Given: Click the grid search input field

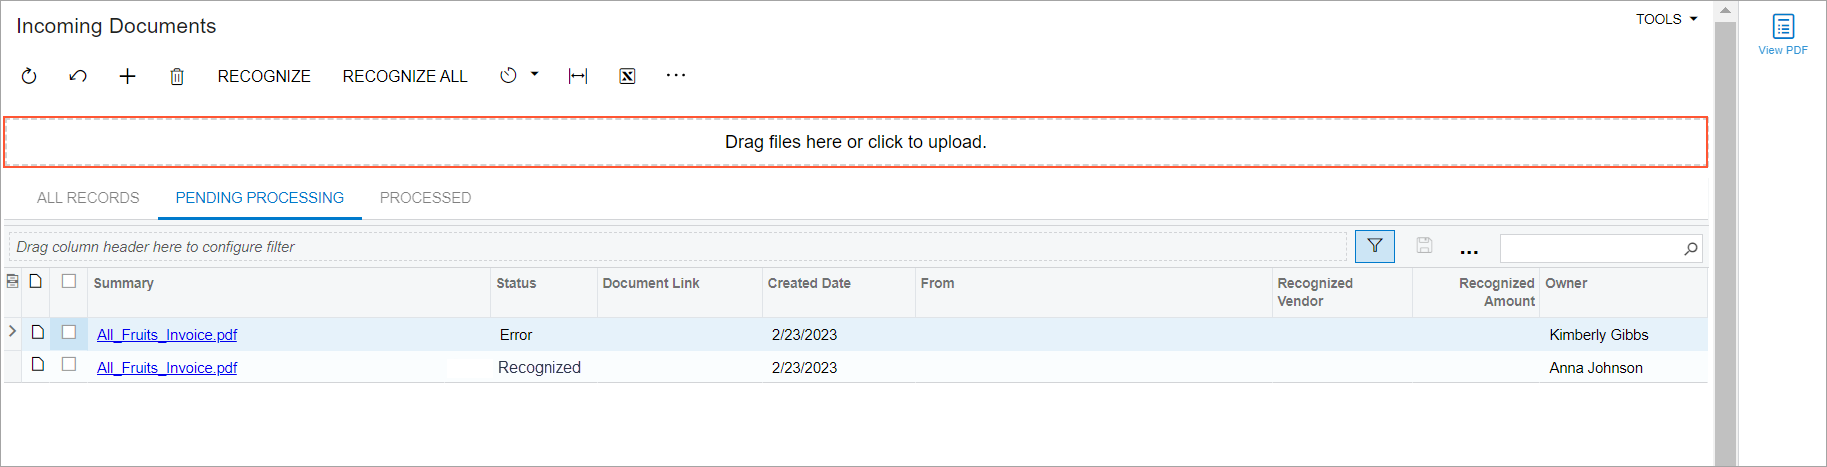Looking at the screenshot, I should point(1590,248).
